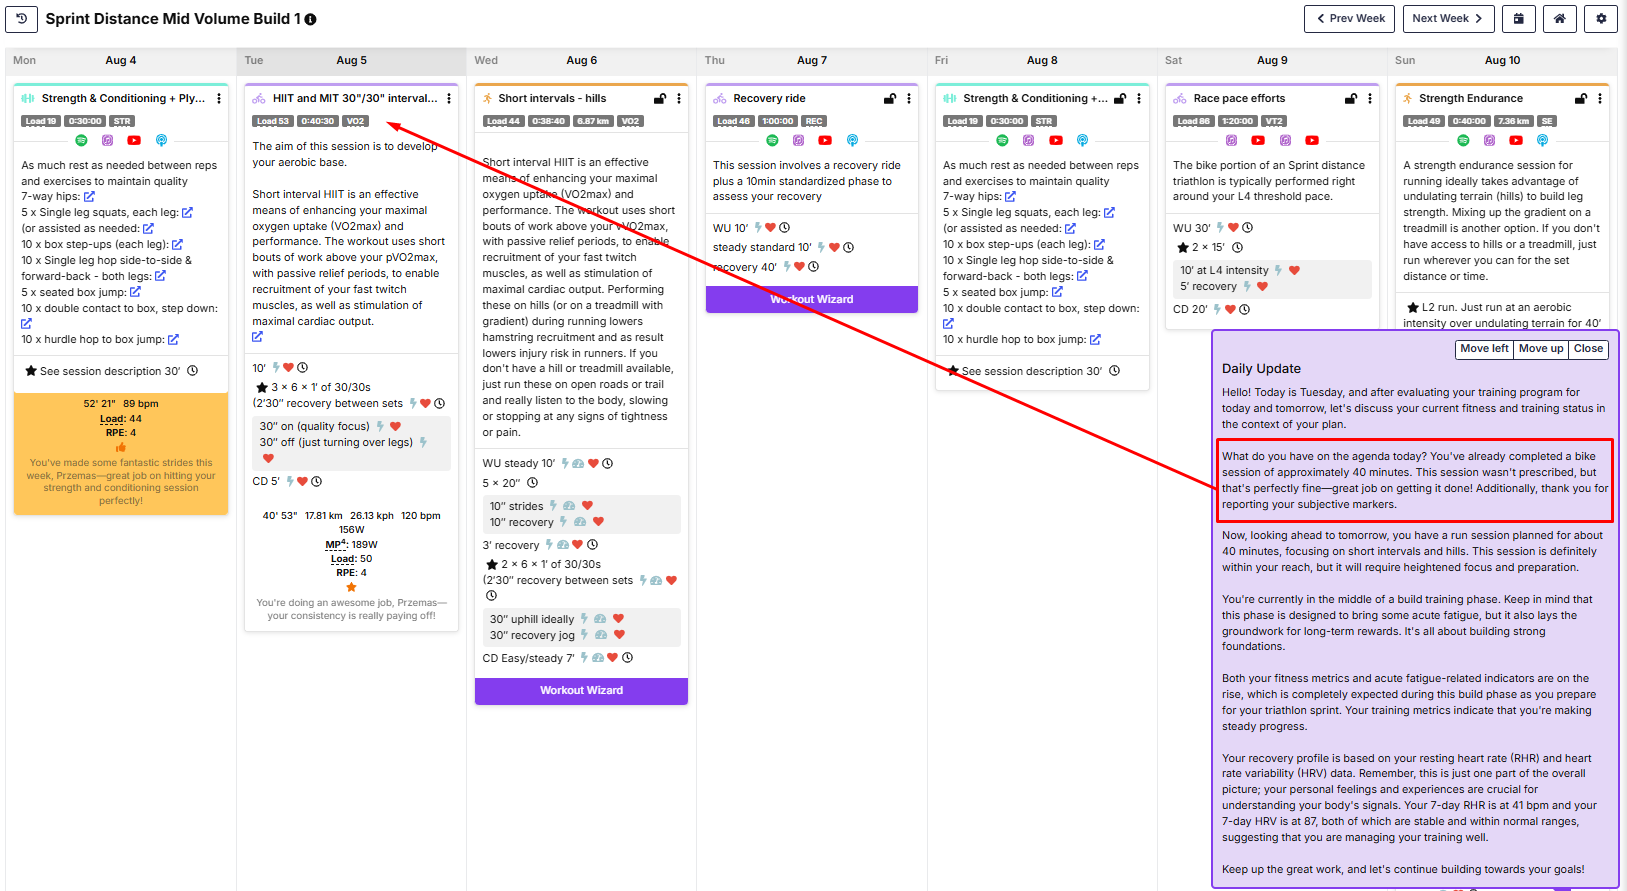This screenshot has height=891, width=1627.
Task: Open the three-dot menu on the Strength Endurance session
Action: pos(1600,99)
